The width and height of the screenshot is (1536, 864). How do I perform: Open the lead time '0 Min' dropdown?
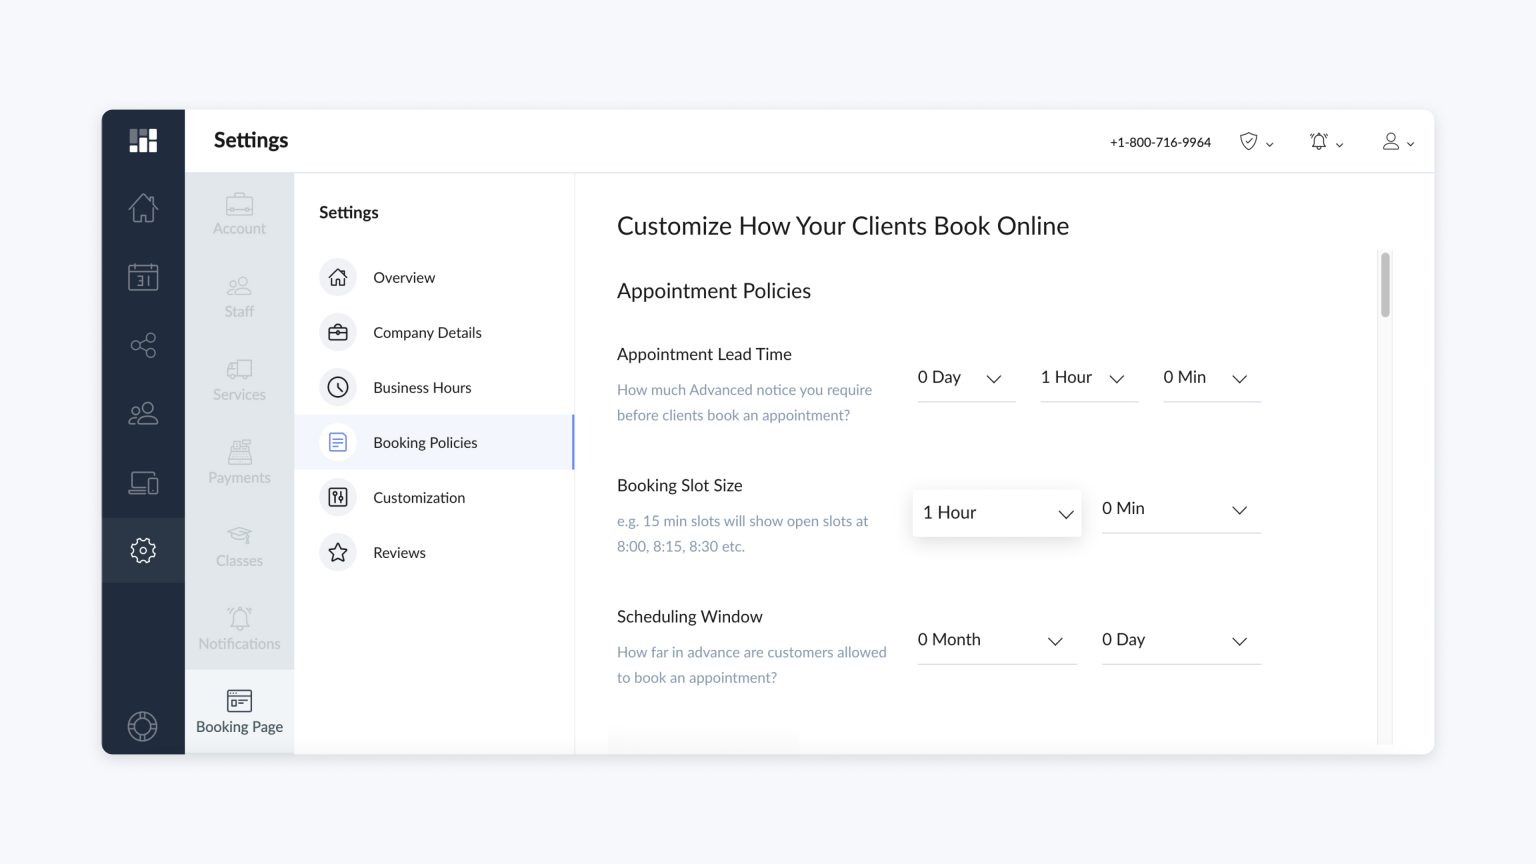click(1212, 378)
